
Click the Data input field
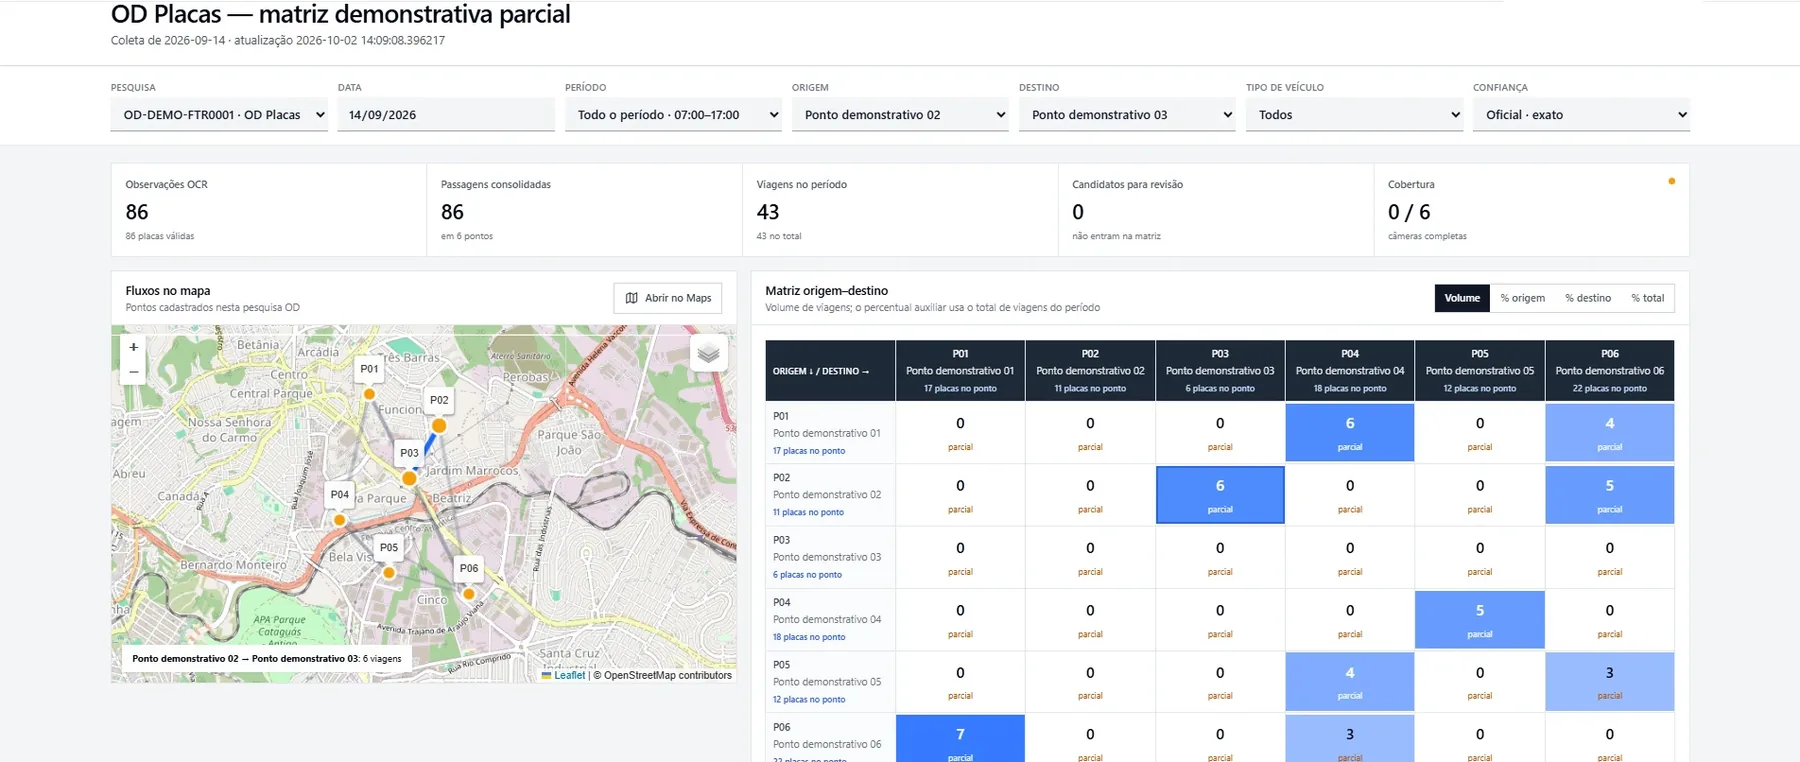[x=446, y=115]
